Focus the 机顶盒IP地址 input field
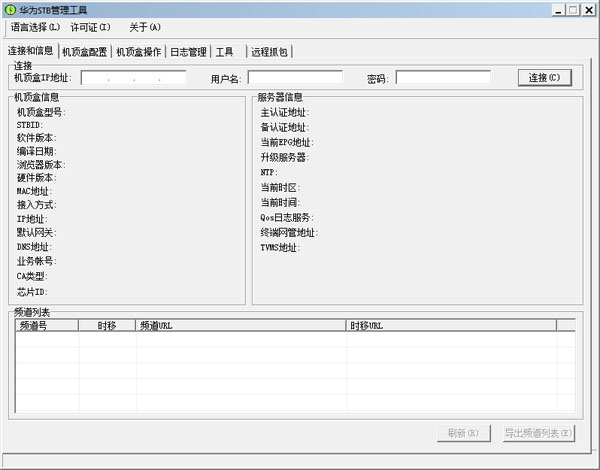The height and width of the screenshot is (470, 600). 134,78
